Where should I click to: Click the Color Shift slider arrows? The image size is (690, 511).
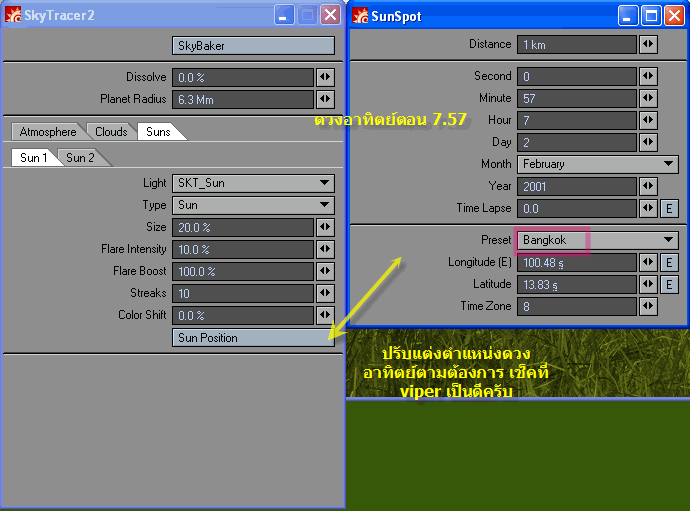tap(325, 315)
